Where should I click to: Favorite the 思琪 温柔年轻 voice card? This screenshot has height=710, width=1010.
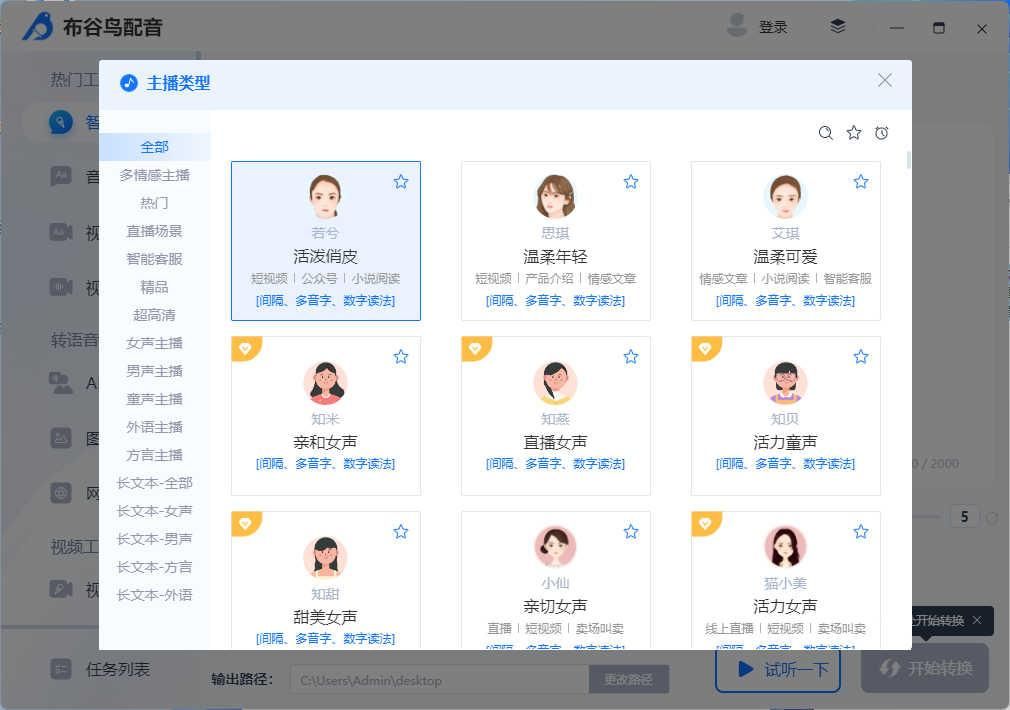pyautogui.click(x=631, y=182)
